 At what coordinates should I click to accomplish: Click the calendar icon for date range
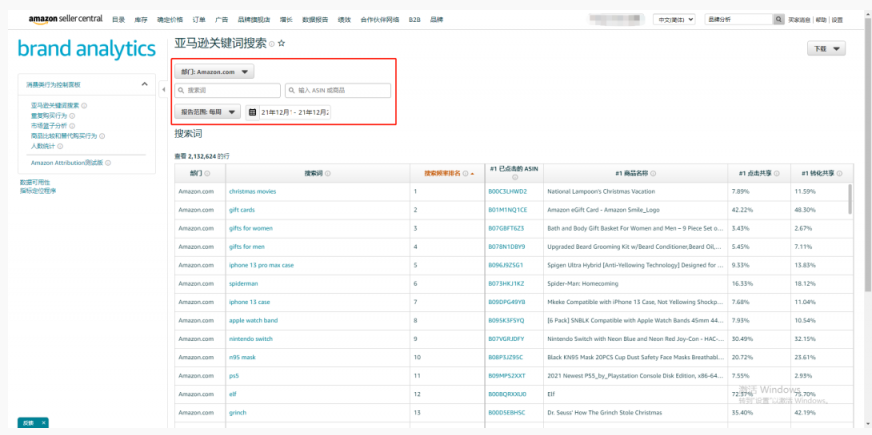[x=252, y=112]
